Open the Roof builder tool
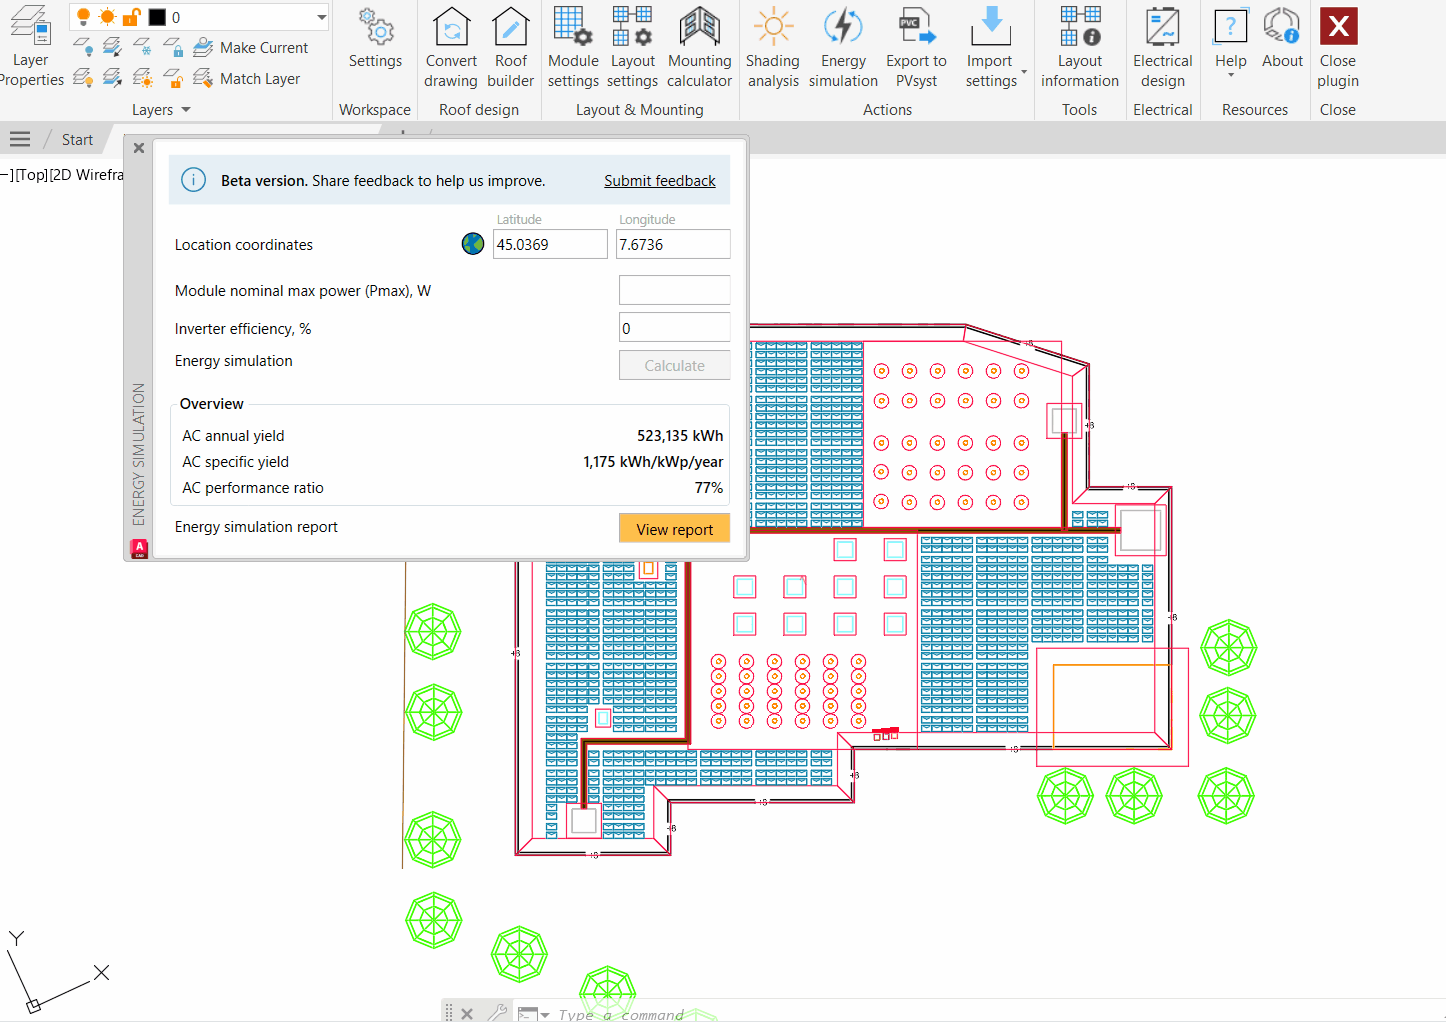 click(x=510, y=47)
